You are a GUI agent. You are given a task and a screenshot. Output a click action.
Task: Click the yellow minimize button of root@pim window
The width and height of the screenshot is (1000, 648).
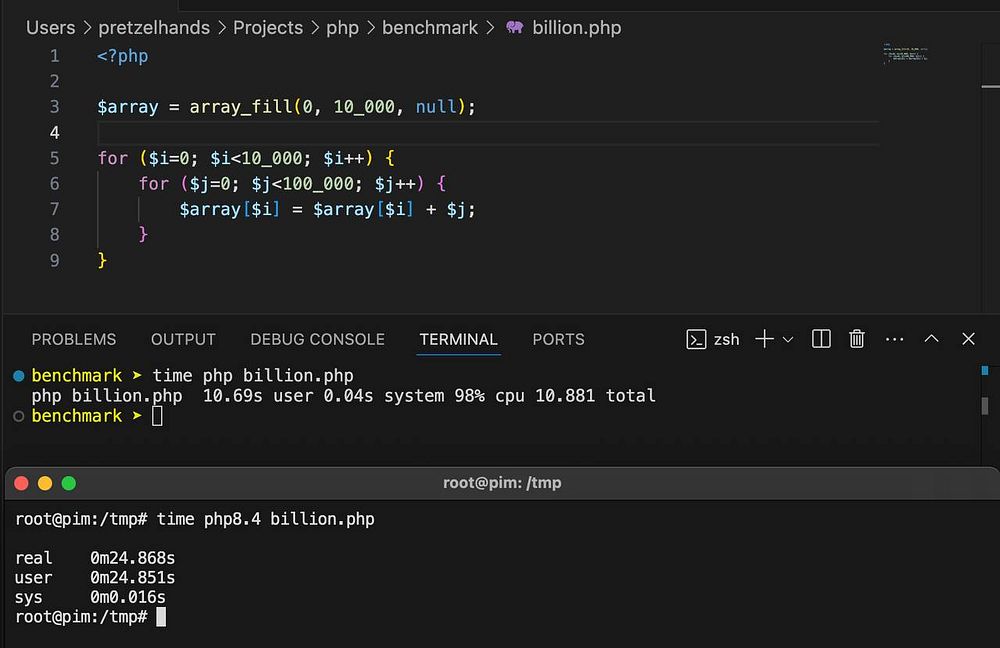[45, 483]
